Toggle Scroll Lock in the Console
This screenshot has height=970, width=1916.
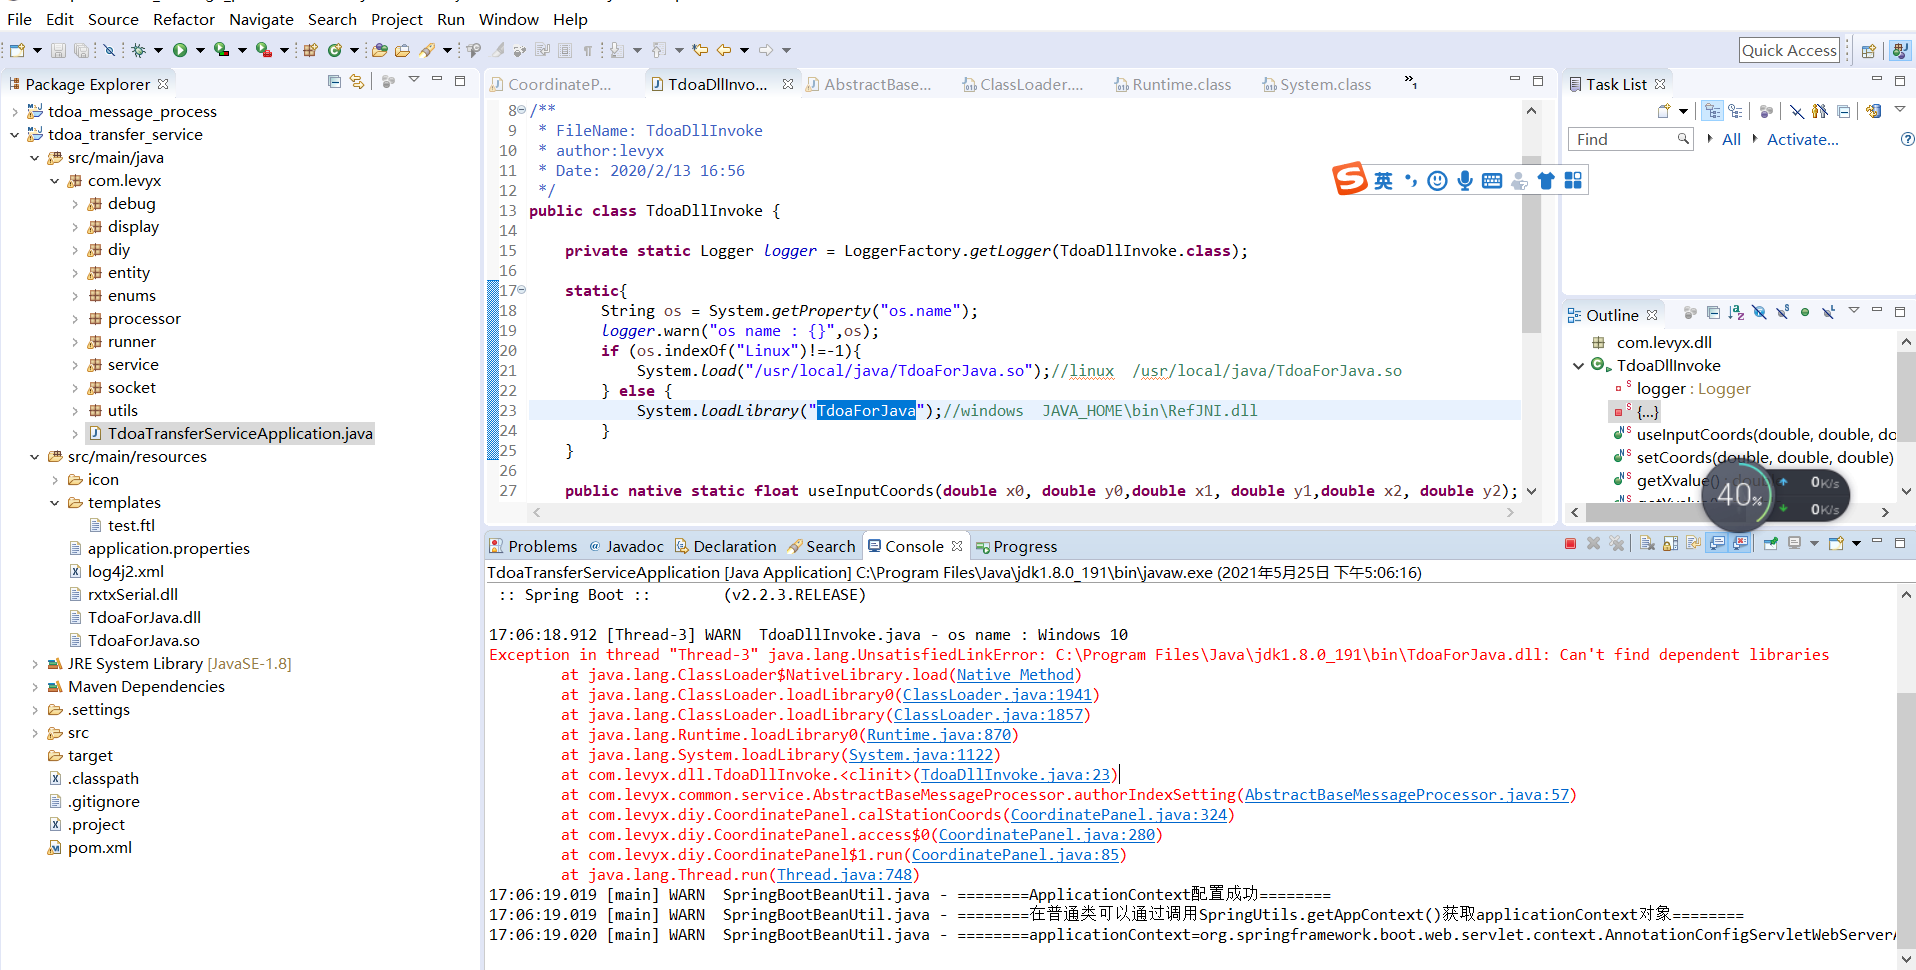coord(1670,544)
